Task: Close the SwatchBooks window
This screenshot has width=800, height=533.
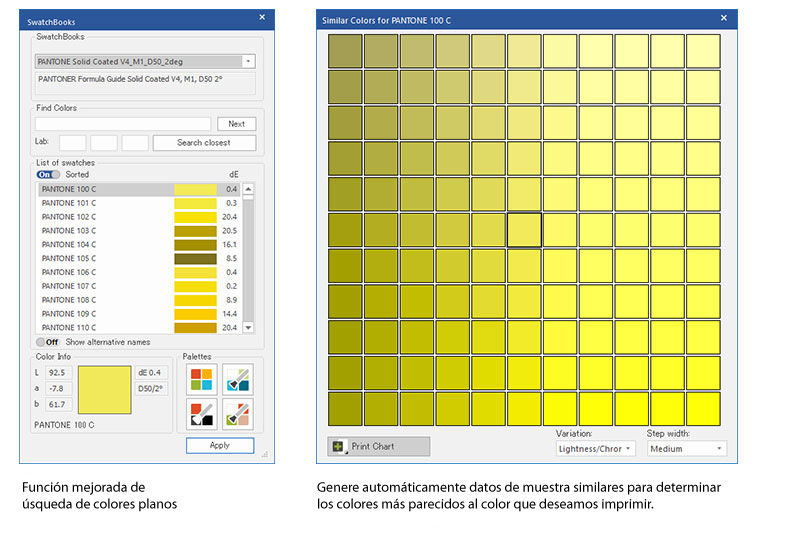Action: tap(262, 17)
